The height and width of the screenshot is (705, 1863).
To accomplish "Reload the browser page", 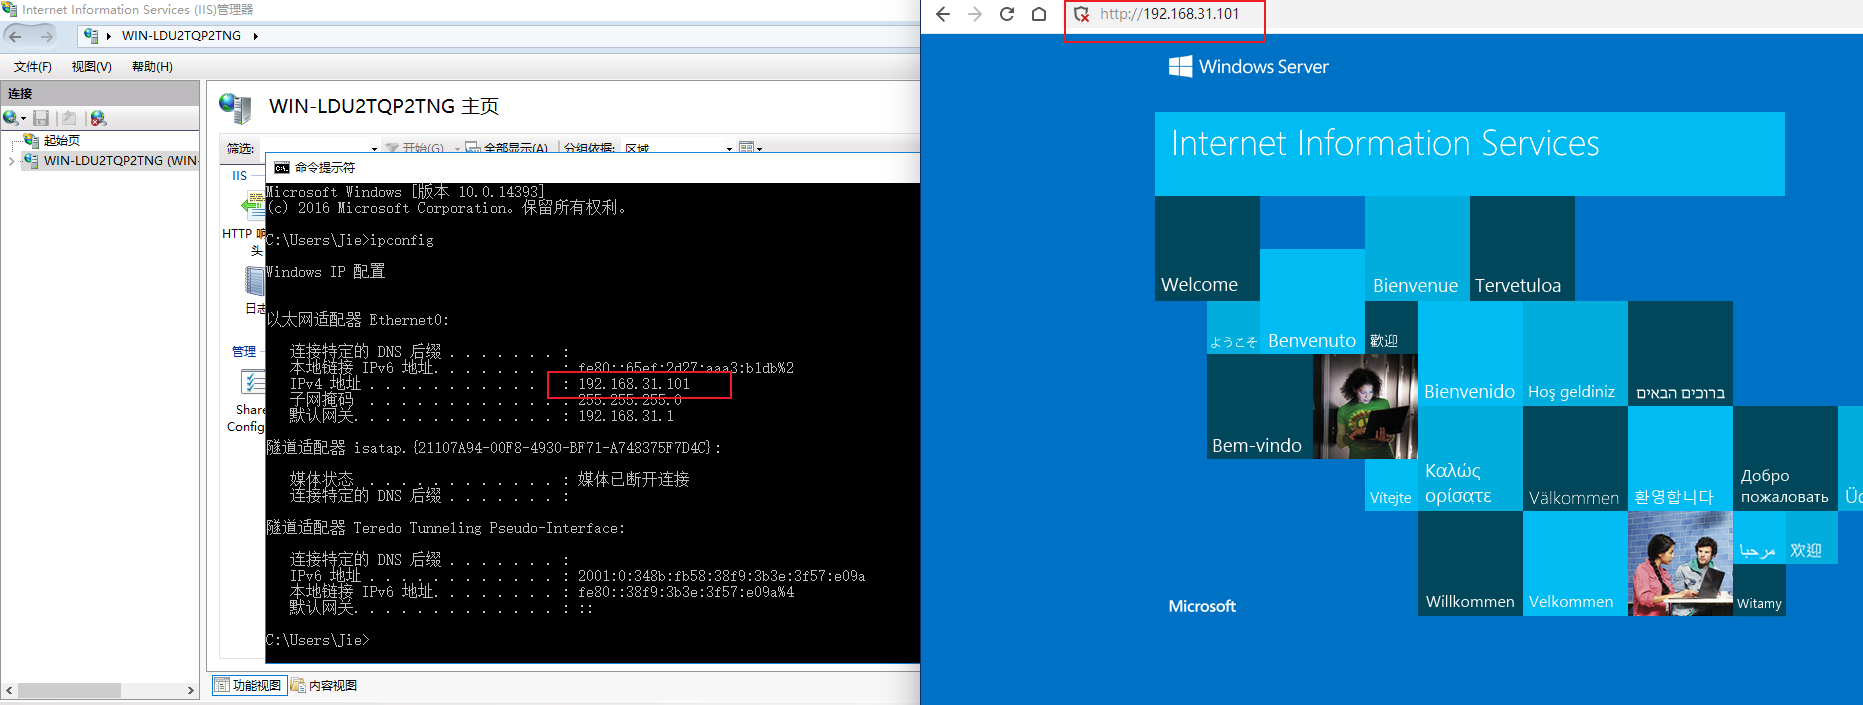I will [1007, 14].
